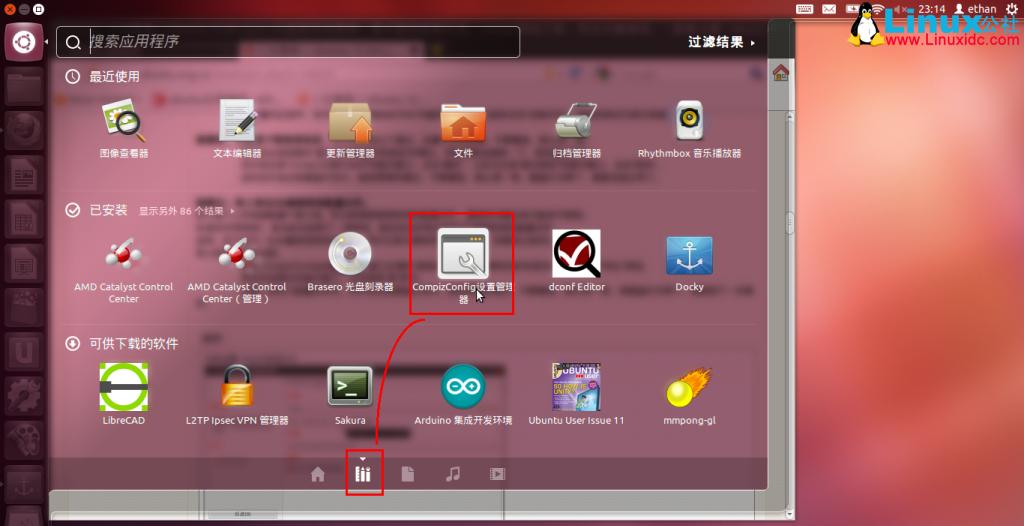Launch AMD Catalyst Control Center
Screen dimensions: 1024x526
(x=123, y=269)
